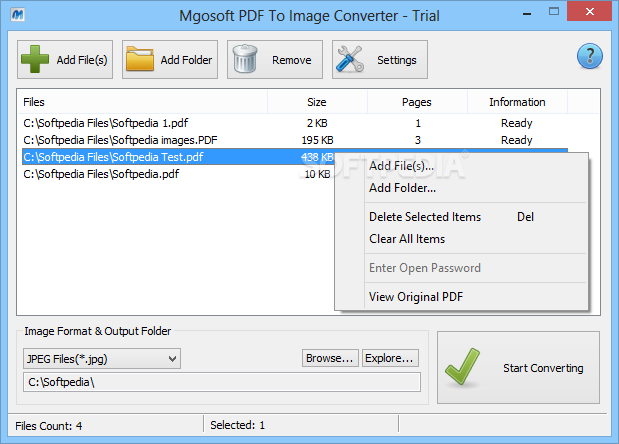
Task: Open help with the blue question mark
Action: click(589, 56)
